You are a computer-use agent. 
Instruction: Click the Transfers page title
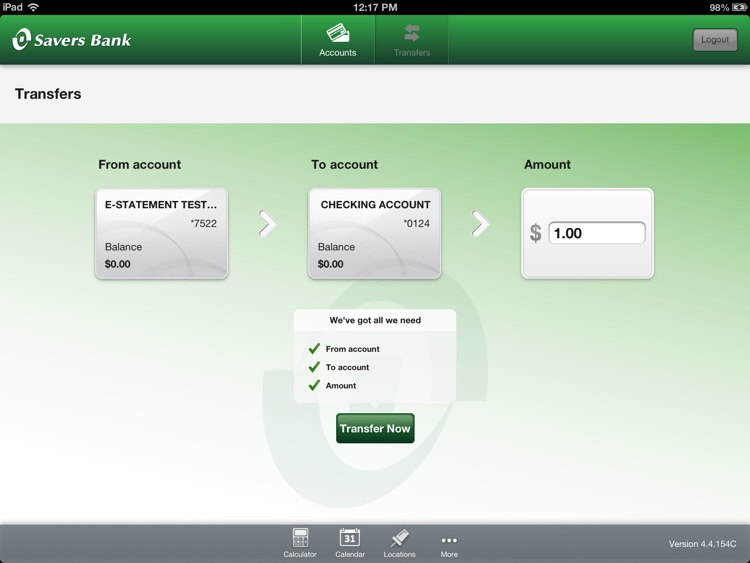[48, 94]
